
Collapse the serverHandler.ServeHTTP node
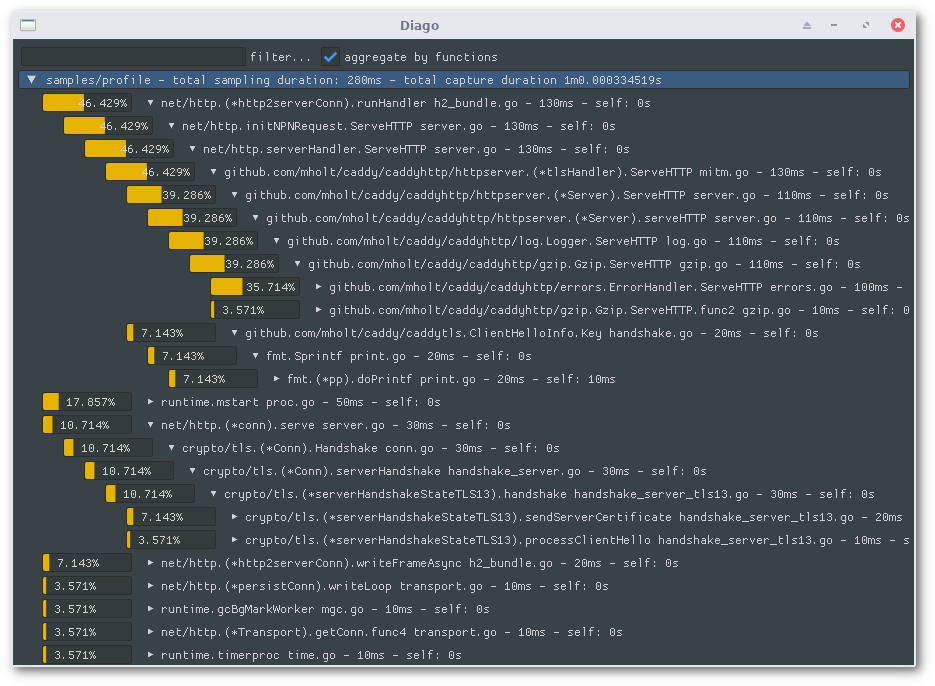(x=192, y=149)
